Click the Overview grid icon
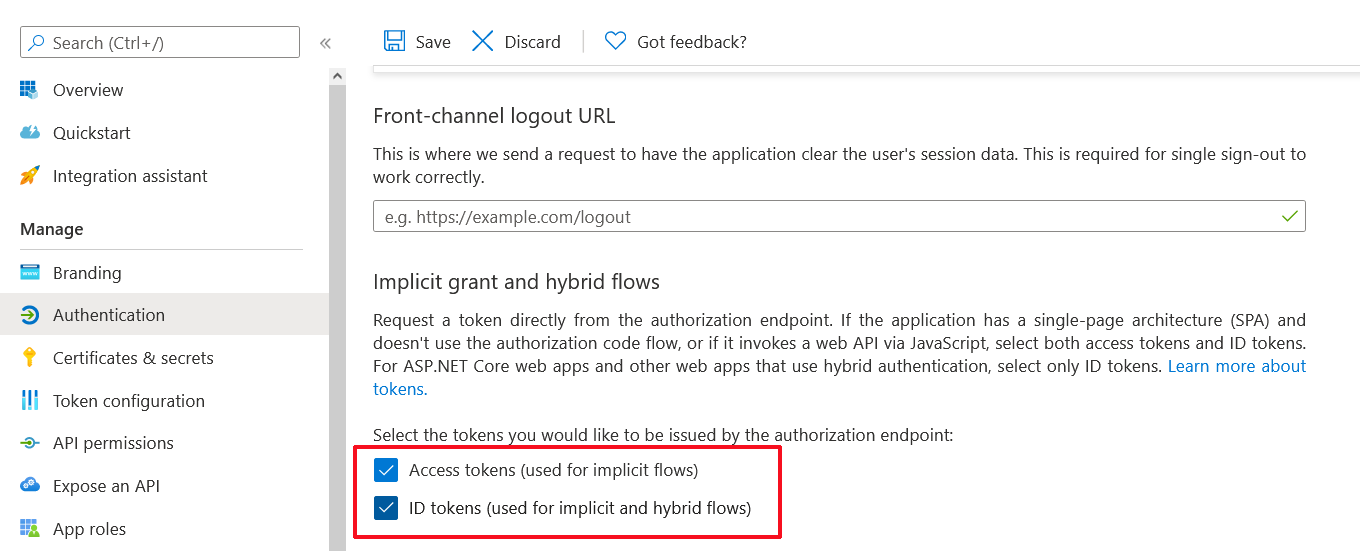 tap(29, 90)
